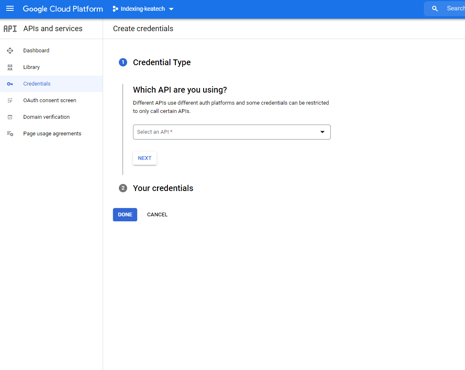
Task: Click the project selector dropdown arrow
Action: click(171, 9)
